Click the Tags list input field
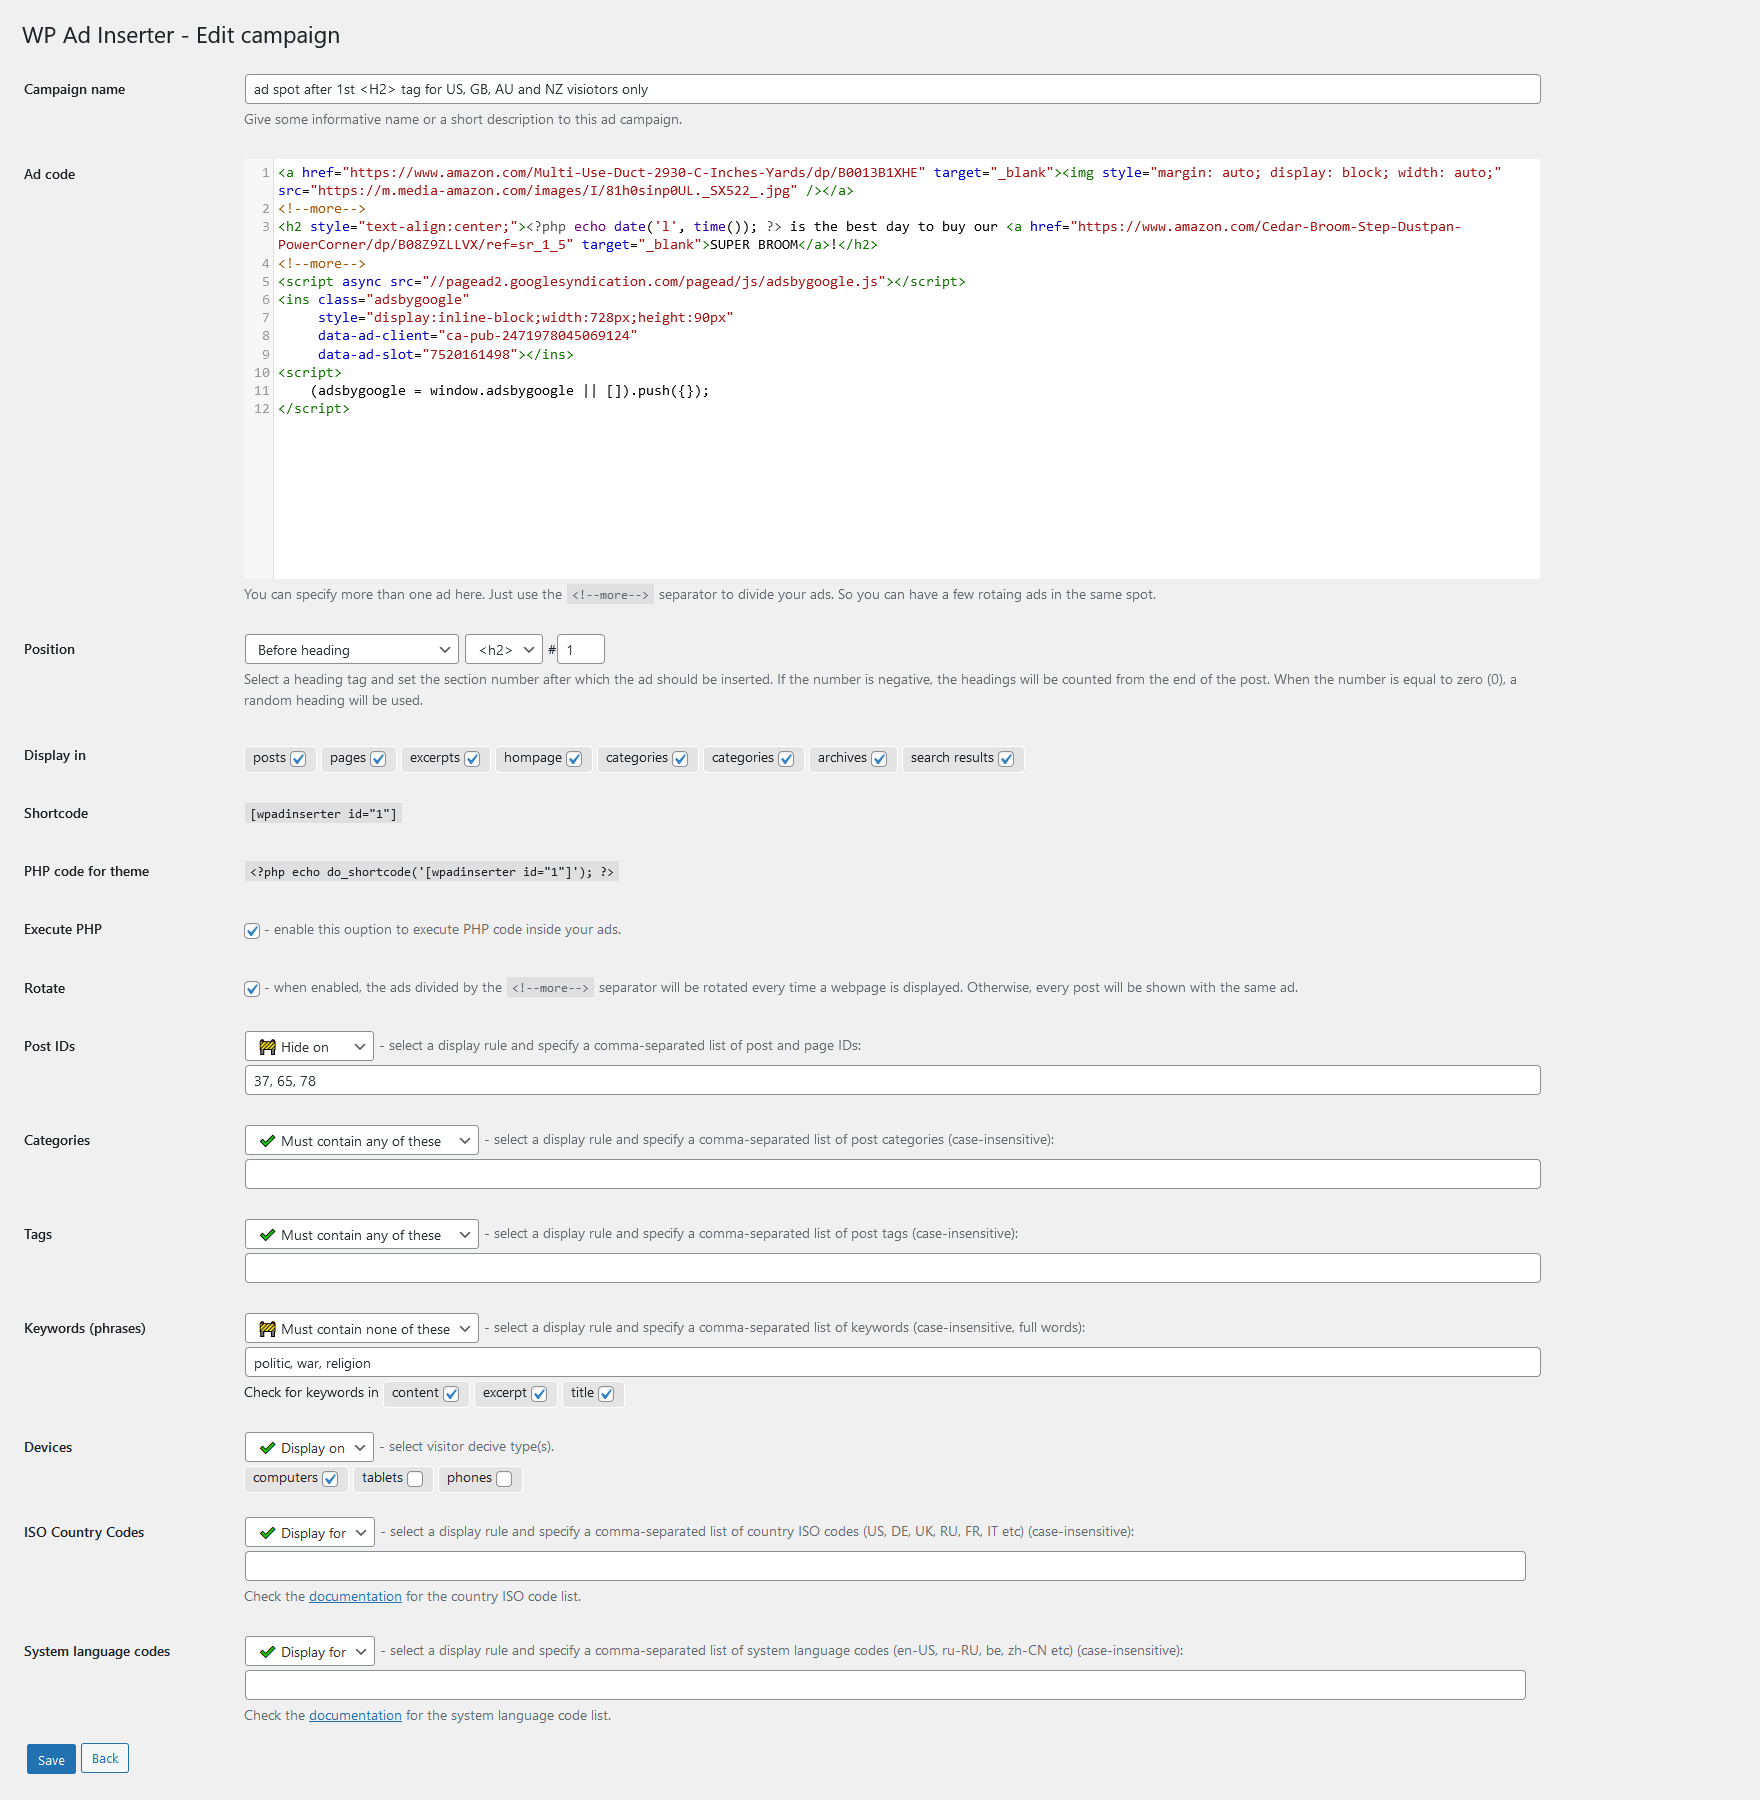The width and height of the screenshot is (1760, 1800). tap(892, 1268)
